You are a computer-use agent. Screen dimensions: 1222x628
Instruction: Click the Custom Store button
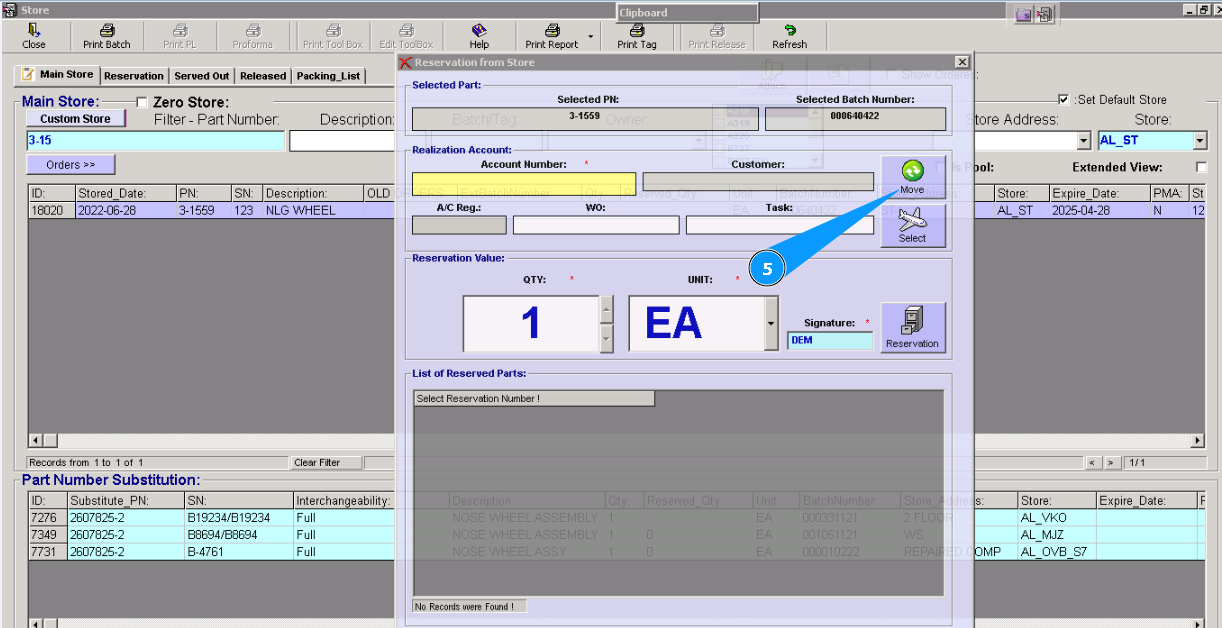[75, 119]
